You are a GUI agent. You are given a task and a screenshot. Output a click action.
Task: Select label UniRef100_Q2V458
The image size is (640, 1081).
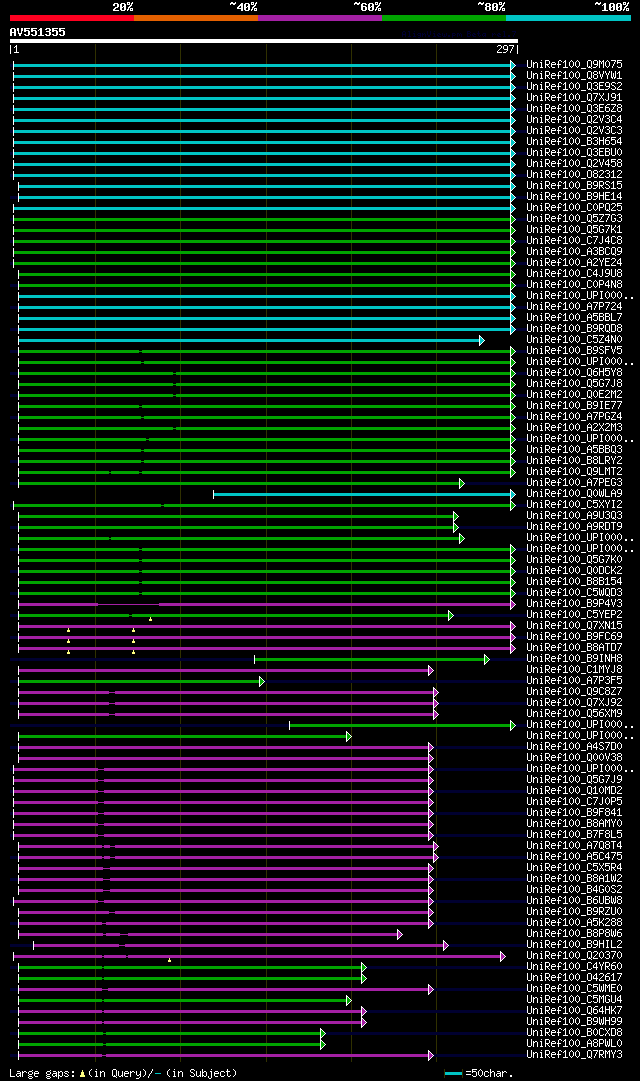point(574,163)
